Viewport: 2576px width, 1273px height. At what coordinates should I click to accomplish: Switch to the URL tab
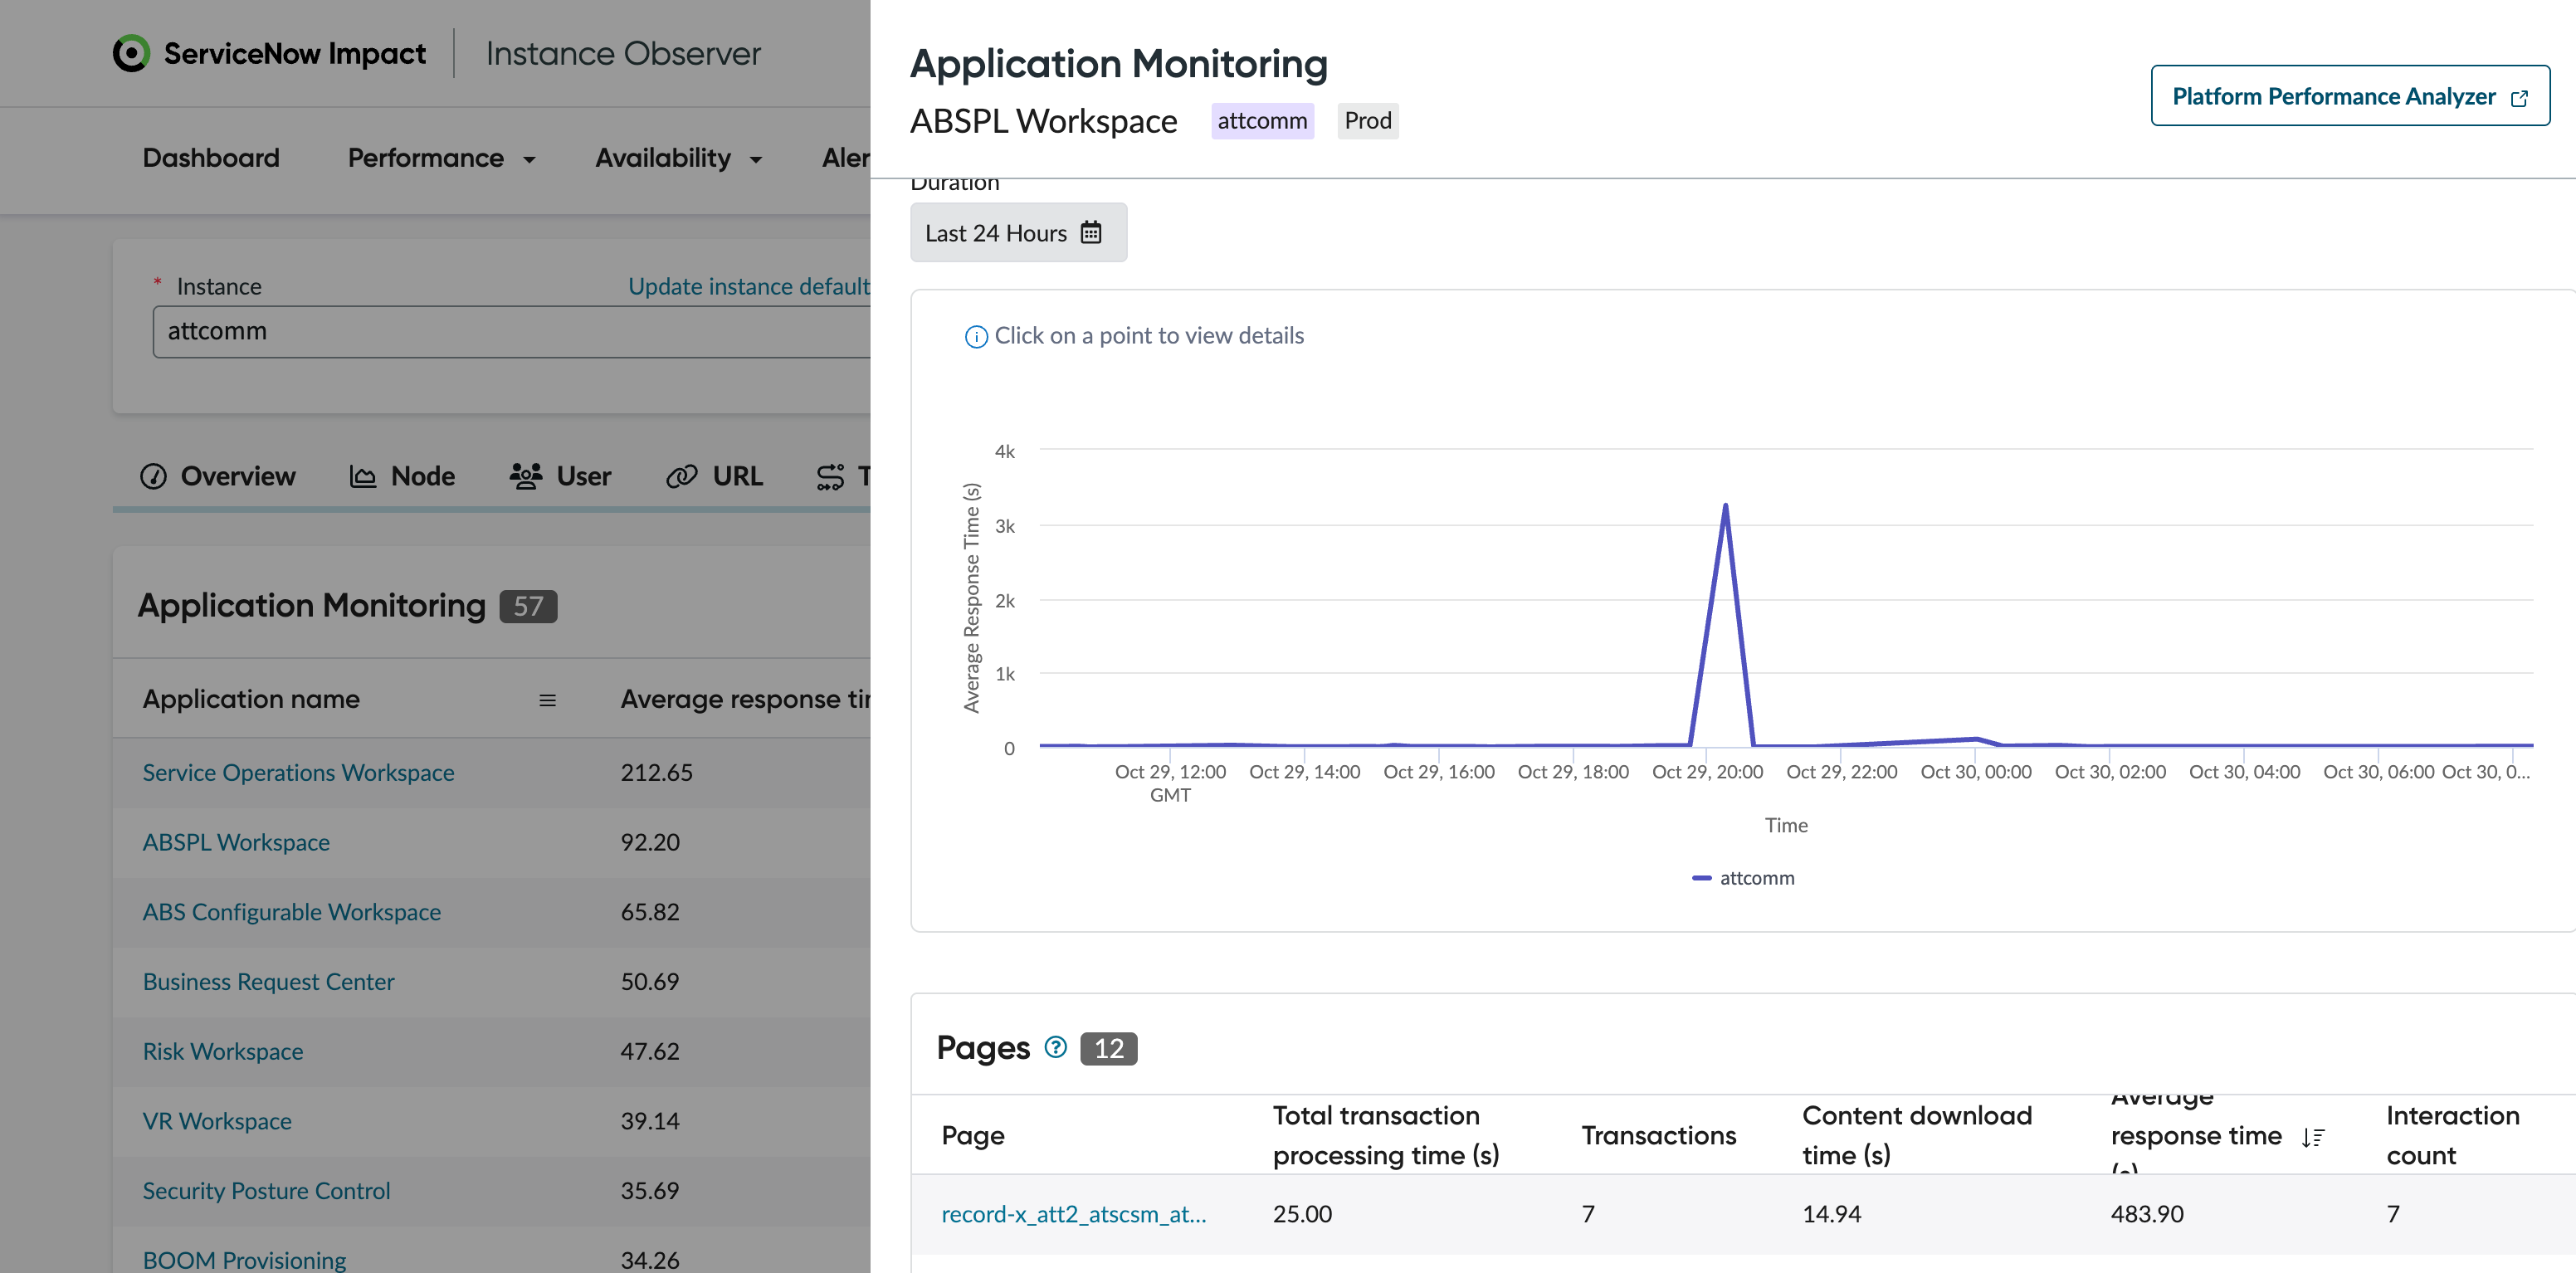pyautogui.click(x=714, y=476)
